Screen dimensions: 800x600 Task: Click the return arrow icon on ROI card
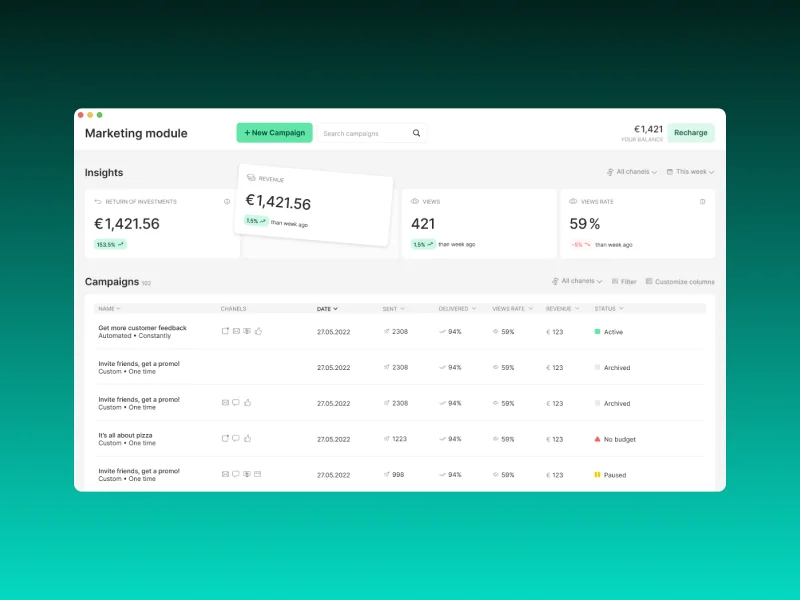pyautogui.click(x=98, y=202)
